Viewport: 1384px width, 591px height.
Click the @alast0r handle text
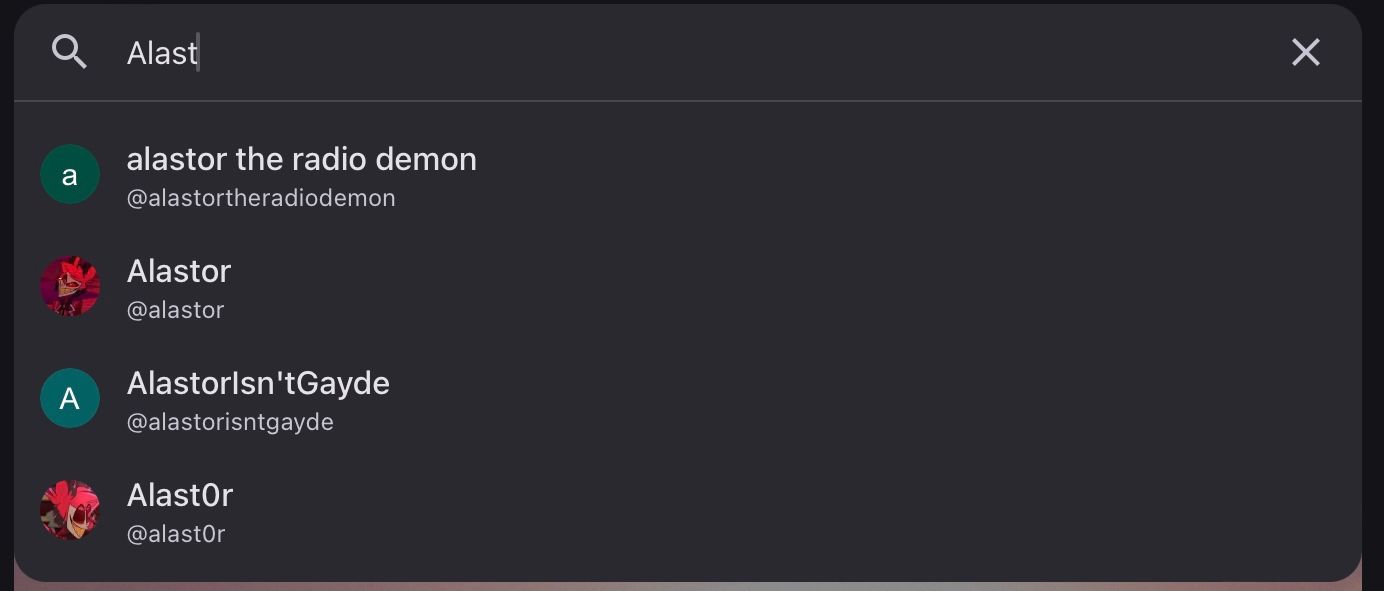click(176, 534)
